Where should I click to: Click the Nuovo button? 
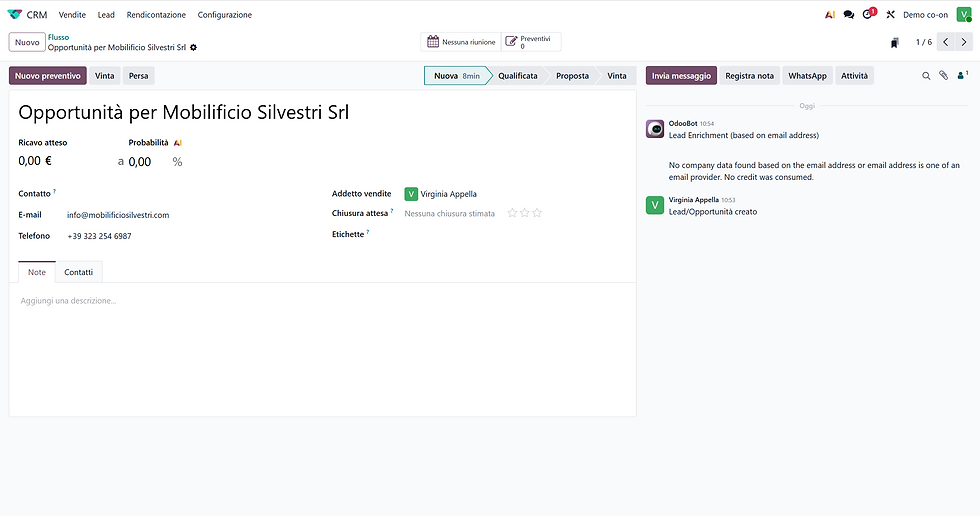(27, 42)
